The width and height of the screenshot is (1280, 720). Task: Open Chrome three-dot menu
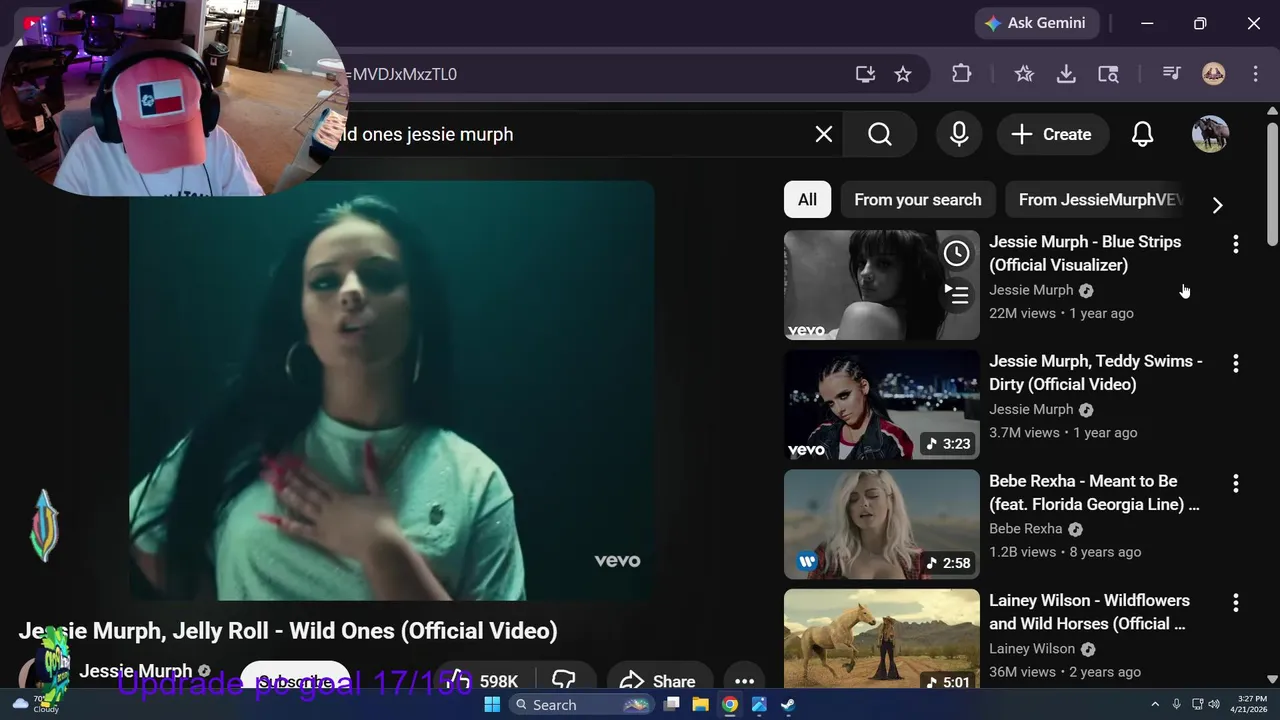point(1255,74)
